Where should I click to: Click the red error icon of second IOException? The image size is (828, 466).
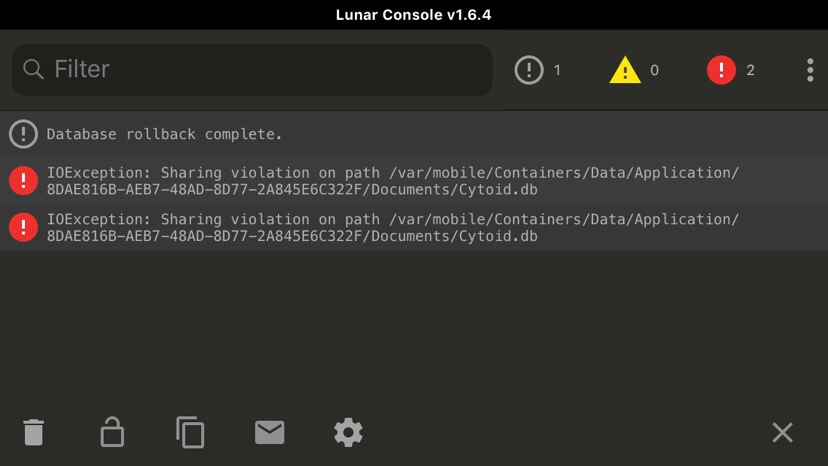tap(23, 227)
